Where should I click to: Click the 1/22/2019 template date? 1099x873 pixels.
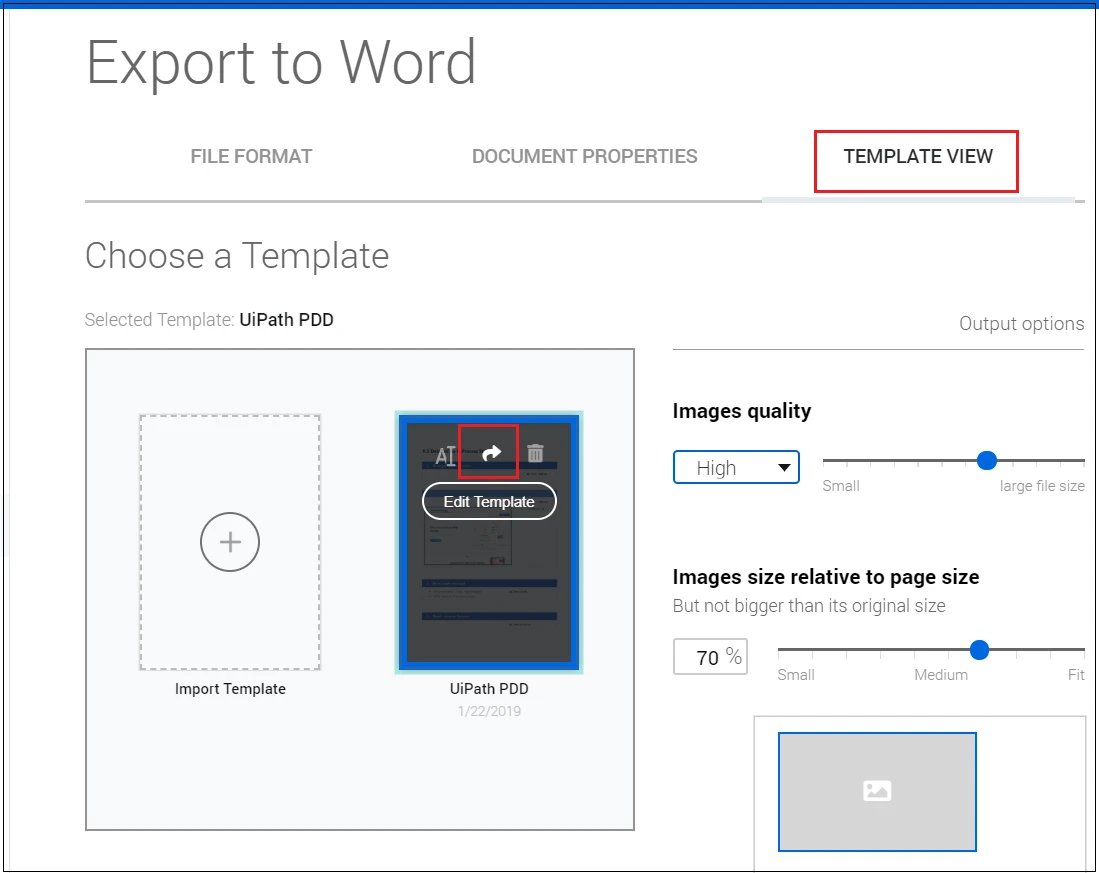click(489, 711)
